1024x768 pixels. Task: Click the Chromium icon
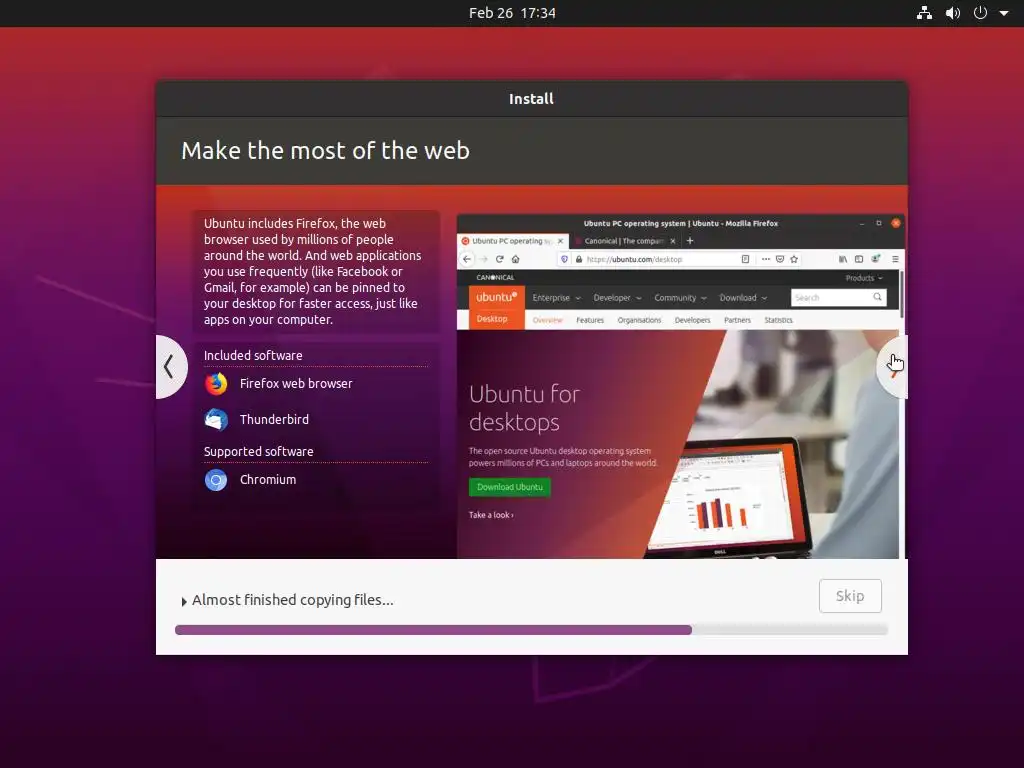click(x=216, y=480)
